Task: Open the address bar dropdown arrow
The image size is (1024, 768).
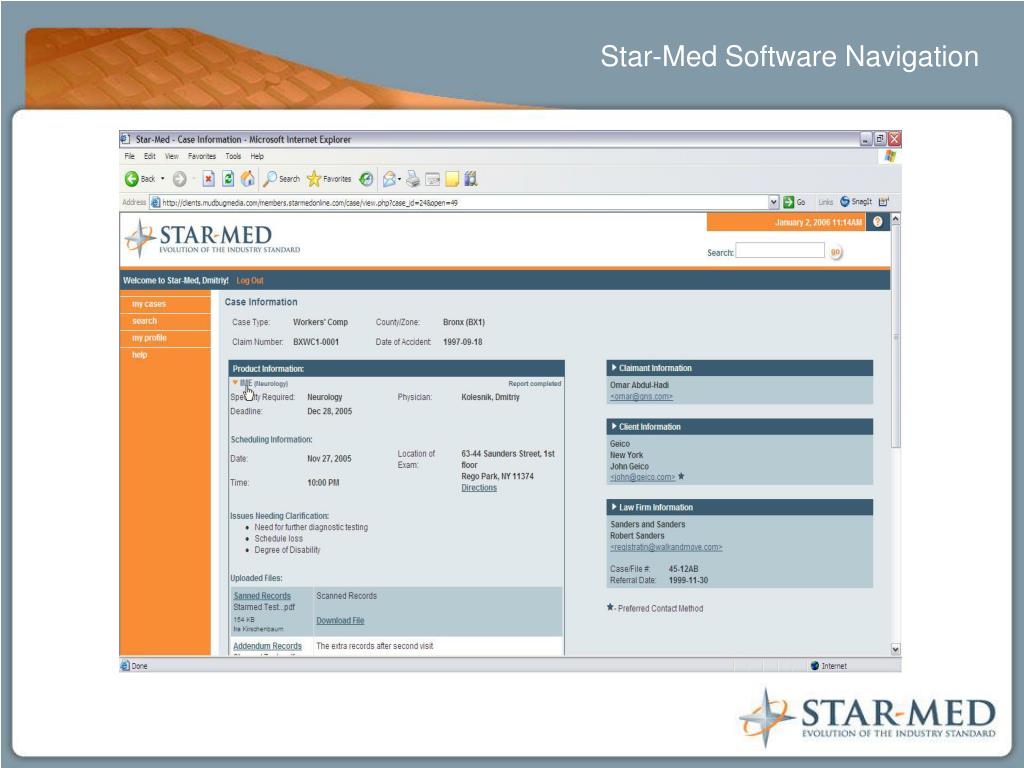Action: coord(773,201)
